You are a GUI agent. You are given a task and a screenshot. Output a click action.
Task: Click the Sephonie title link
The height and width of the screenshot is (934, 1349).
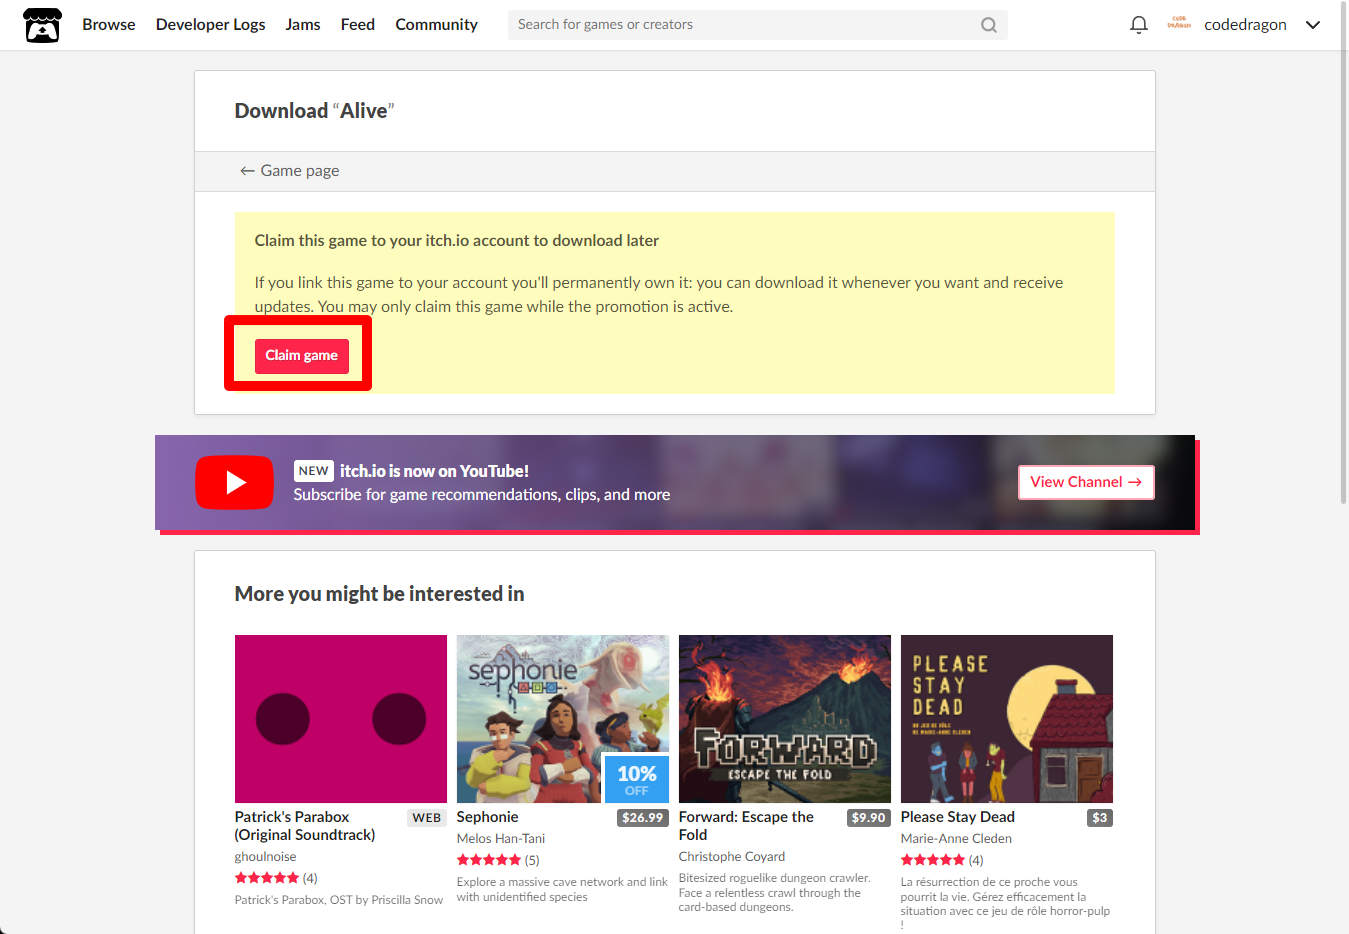[x=487, y=817]
